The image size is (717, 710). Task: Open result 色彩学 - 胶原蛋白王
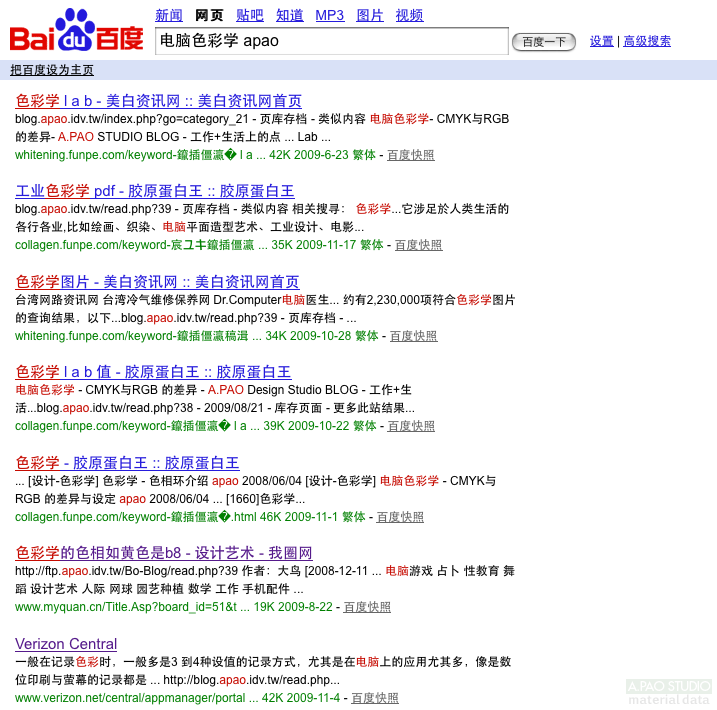coord(127,463)
